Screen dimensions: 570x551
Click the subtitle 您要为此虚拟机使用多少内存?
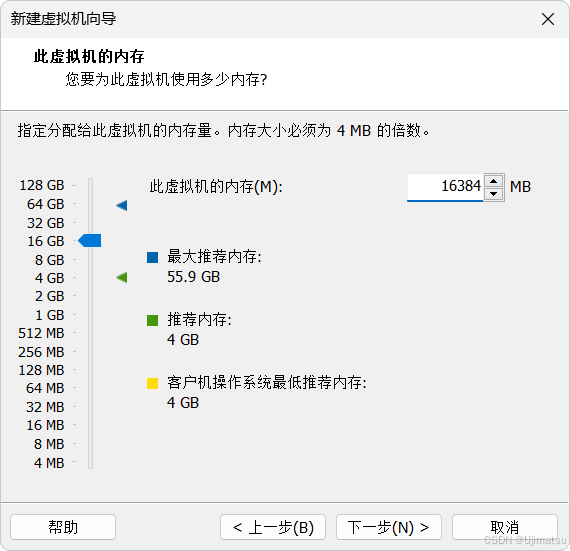(x=166, y=80)
